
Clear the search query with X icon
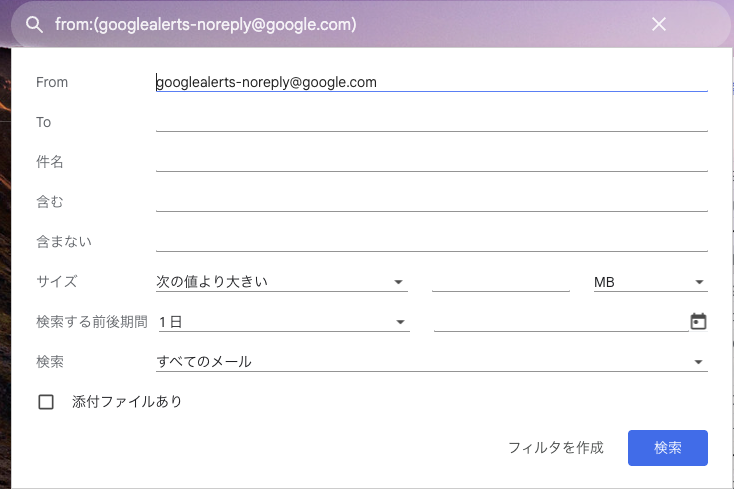pyautogui.click(x=659, y=24)
